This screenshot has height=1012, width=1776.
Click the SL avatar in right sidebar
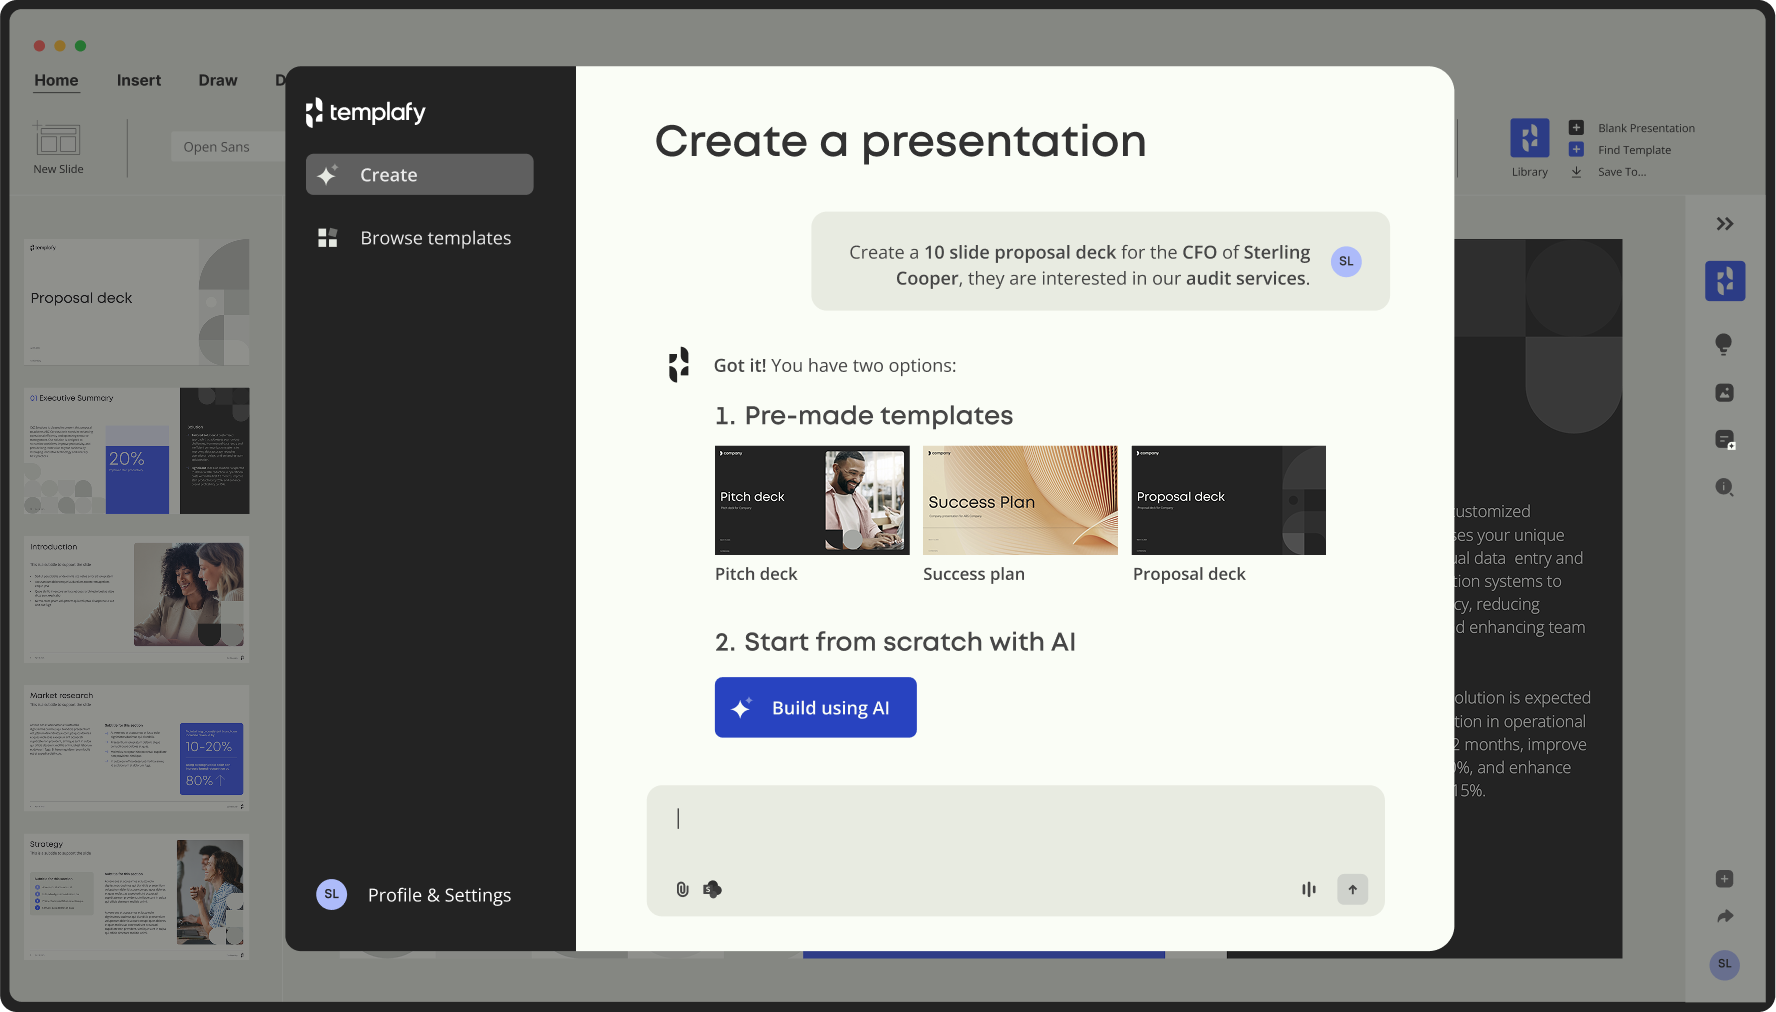pyautogui.click(x=1724, y=964)
